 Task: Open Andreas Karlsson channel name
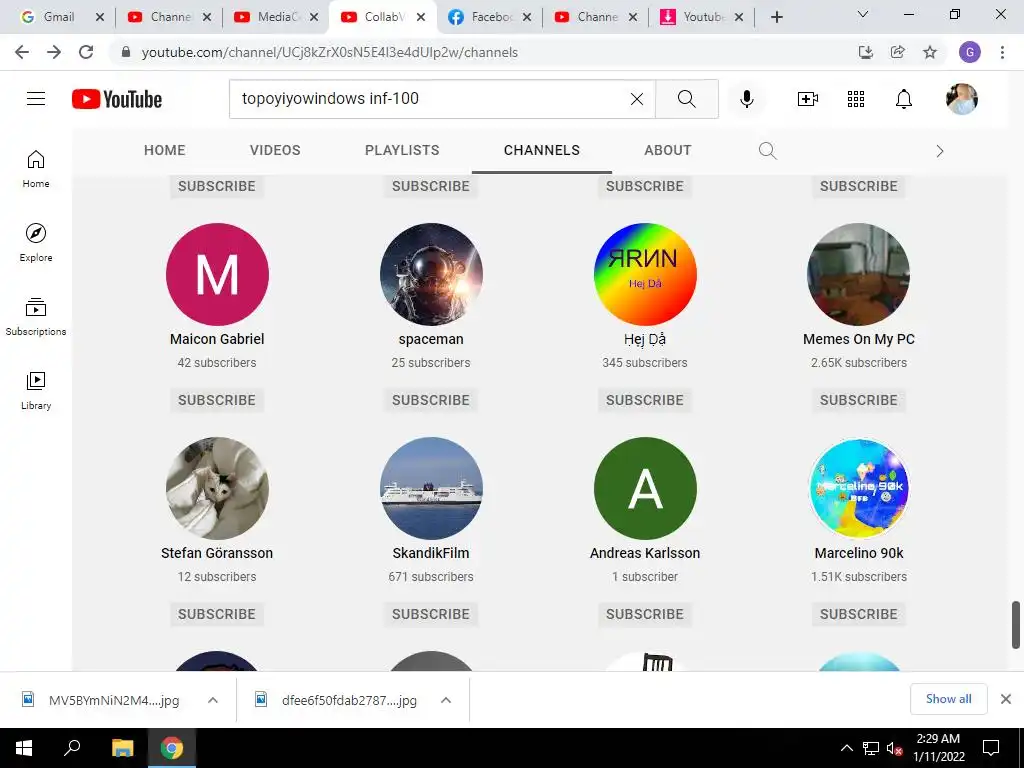point(645,553)
